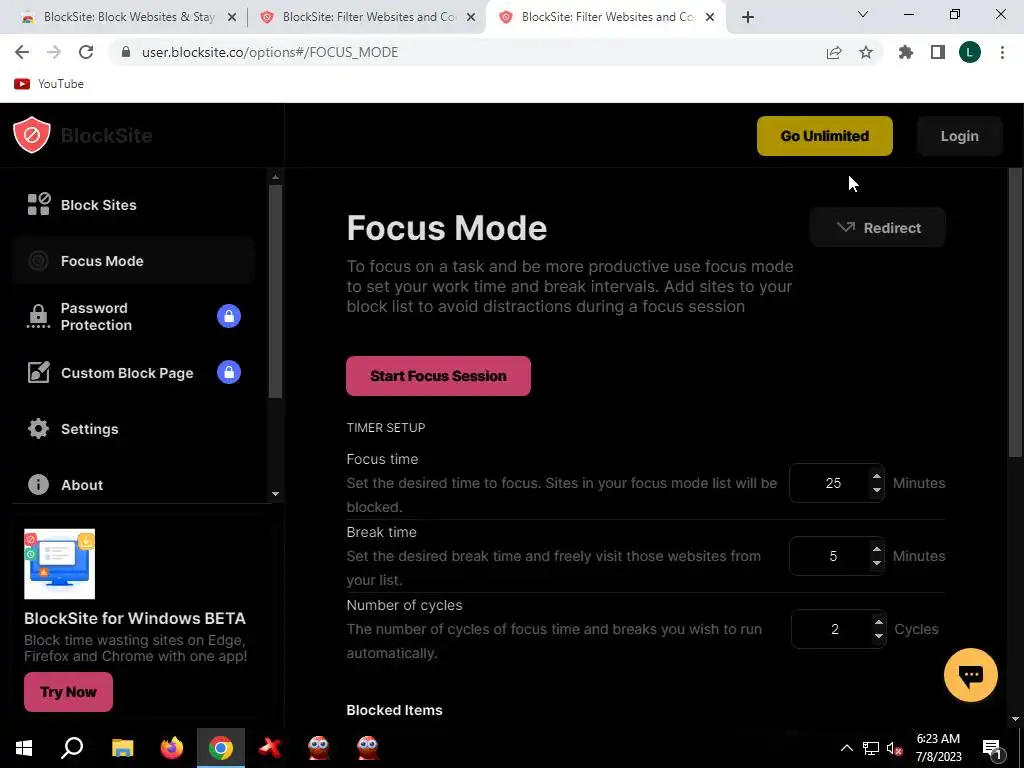Increase Focus time with up arrow

coord(876,476)
